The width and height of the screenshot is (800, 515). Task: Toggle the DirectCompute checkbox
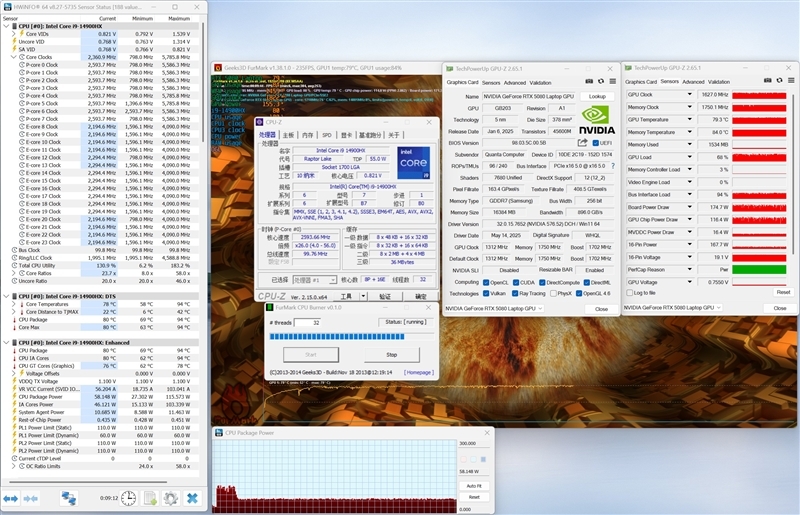point(542,282)
